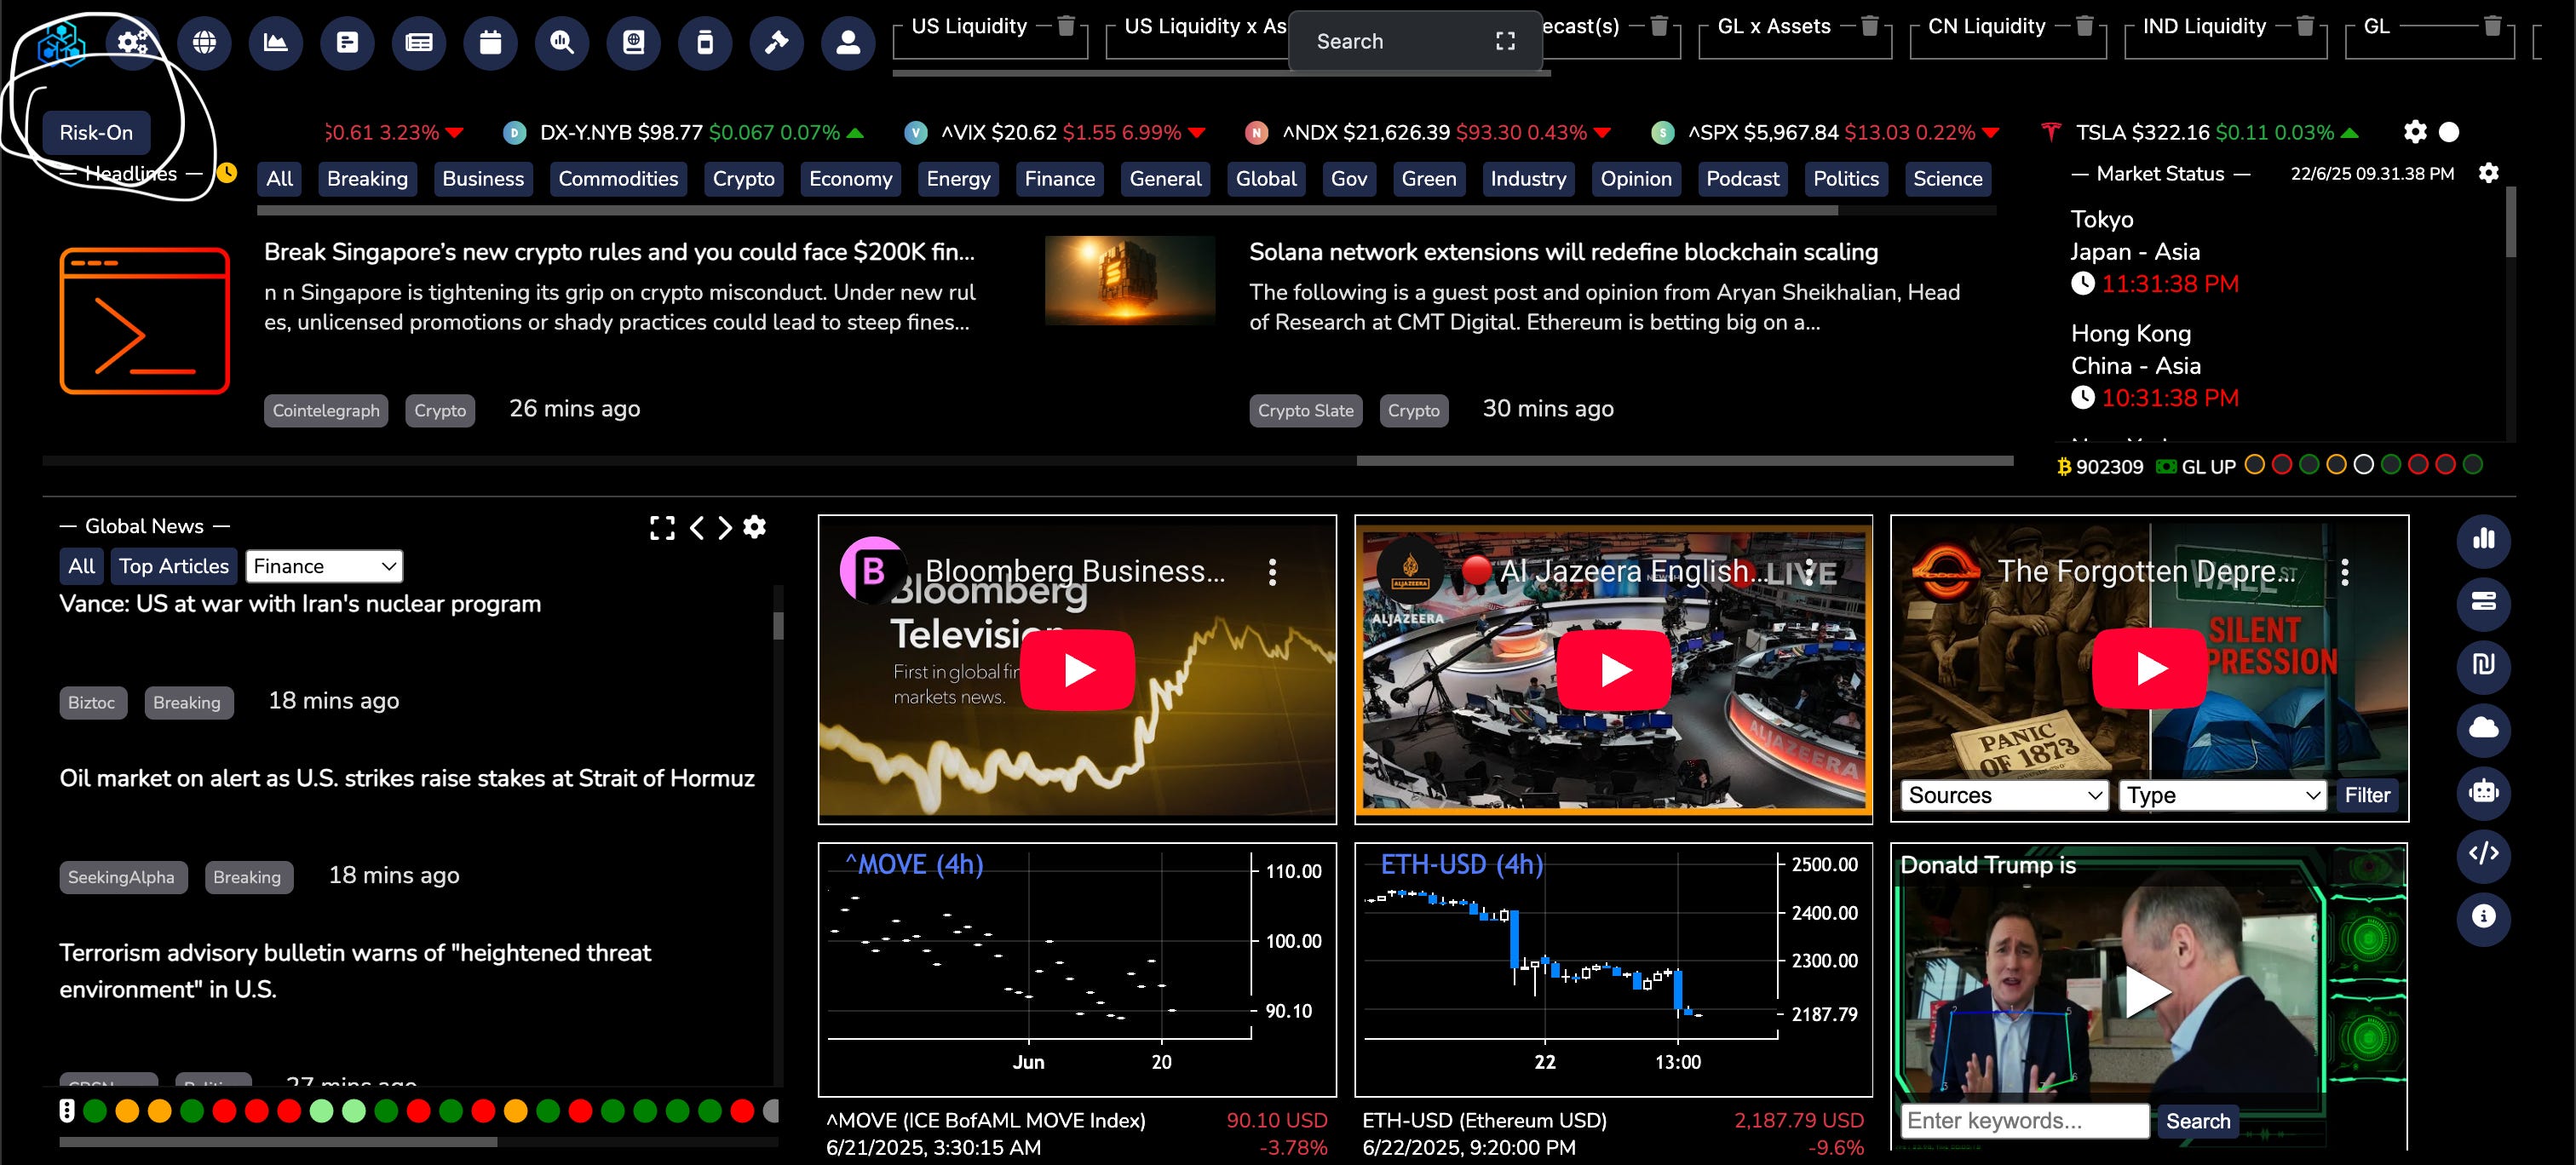Open the Solana network extensions headline
This screenshot has width=2576, height=1165.
pos(1563,252)
